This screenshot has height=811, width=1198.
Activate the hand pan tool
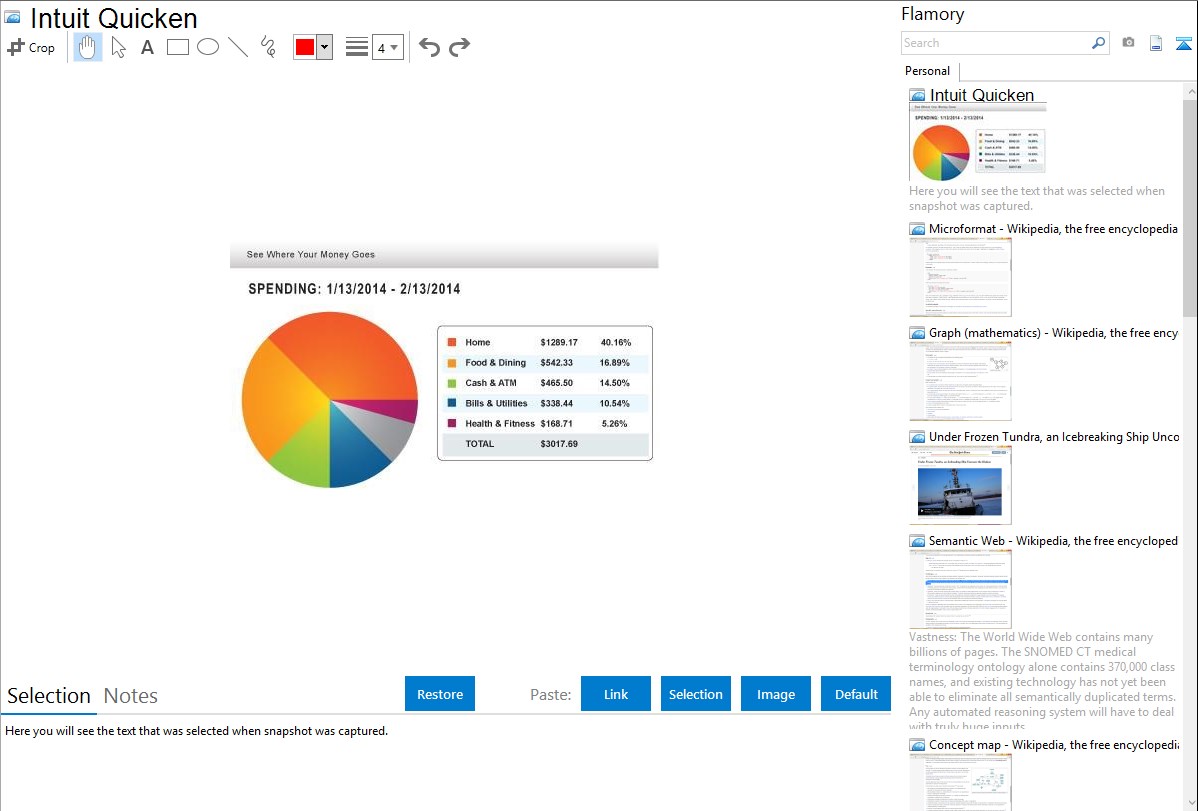point(88,47)
